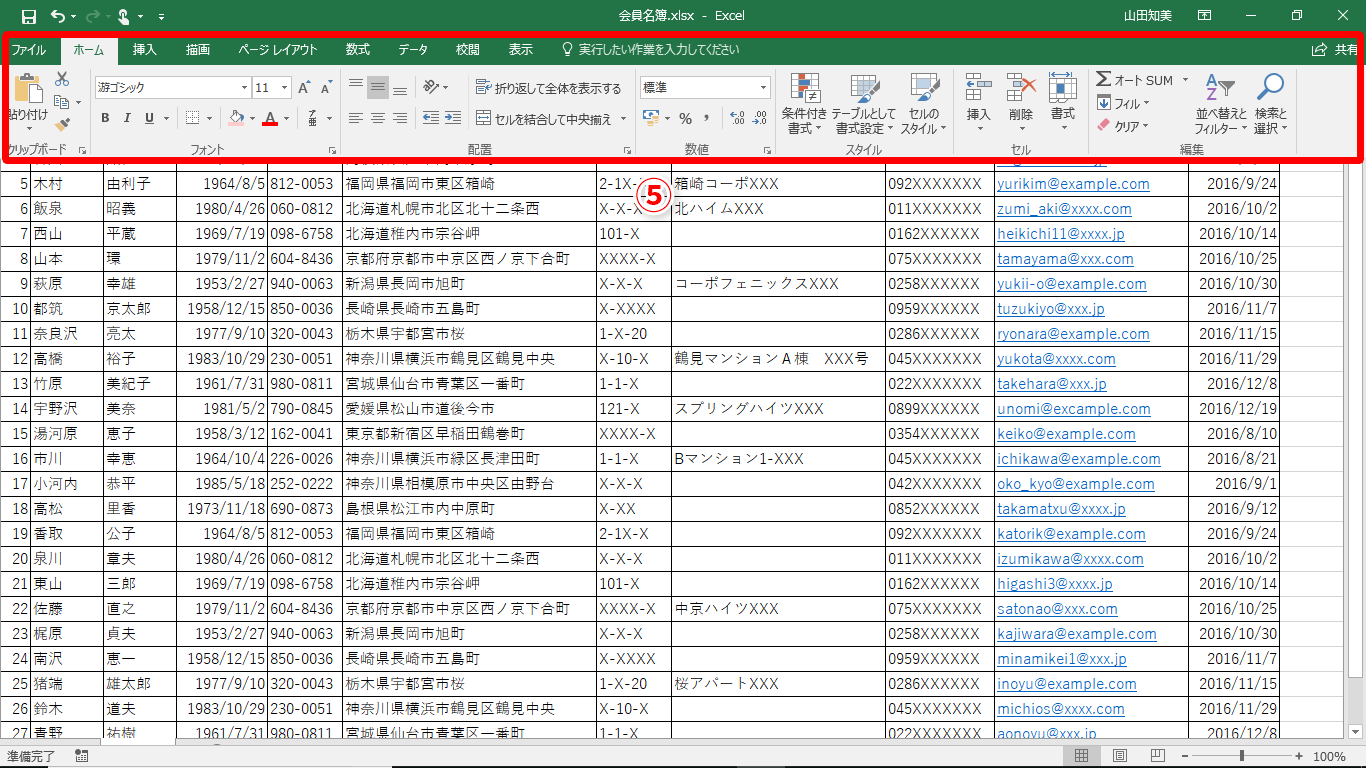This screenshot has height=768, width=1366.
Task: Increase decimal places shown
Action: pos(738,118)
